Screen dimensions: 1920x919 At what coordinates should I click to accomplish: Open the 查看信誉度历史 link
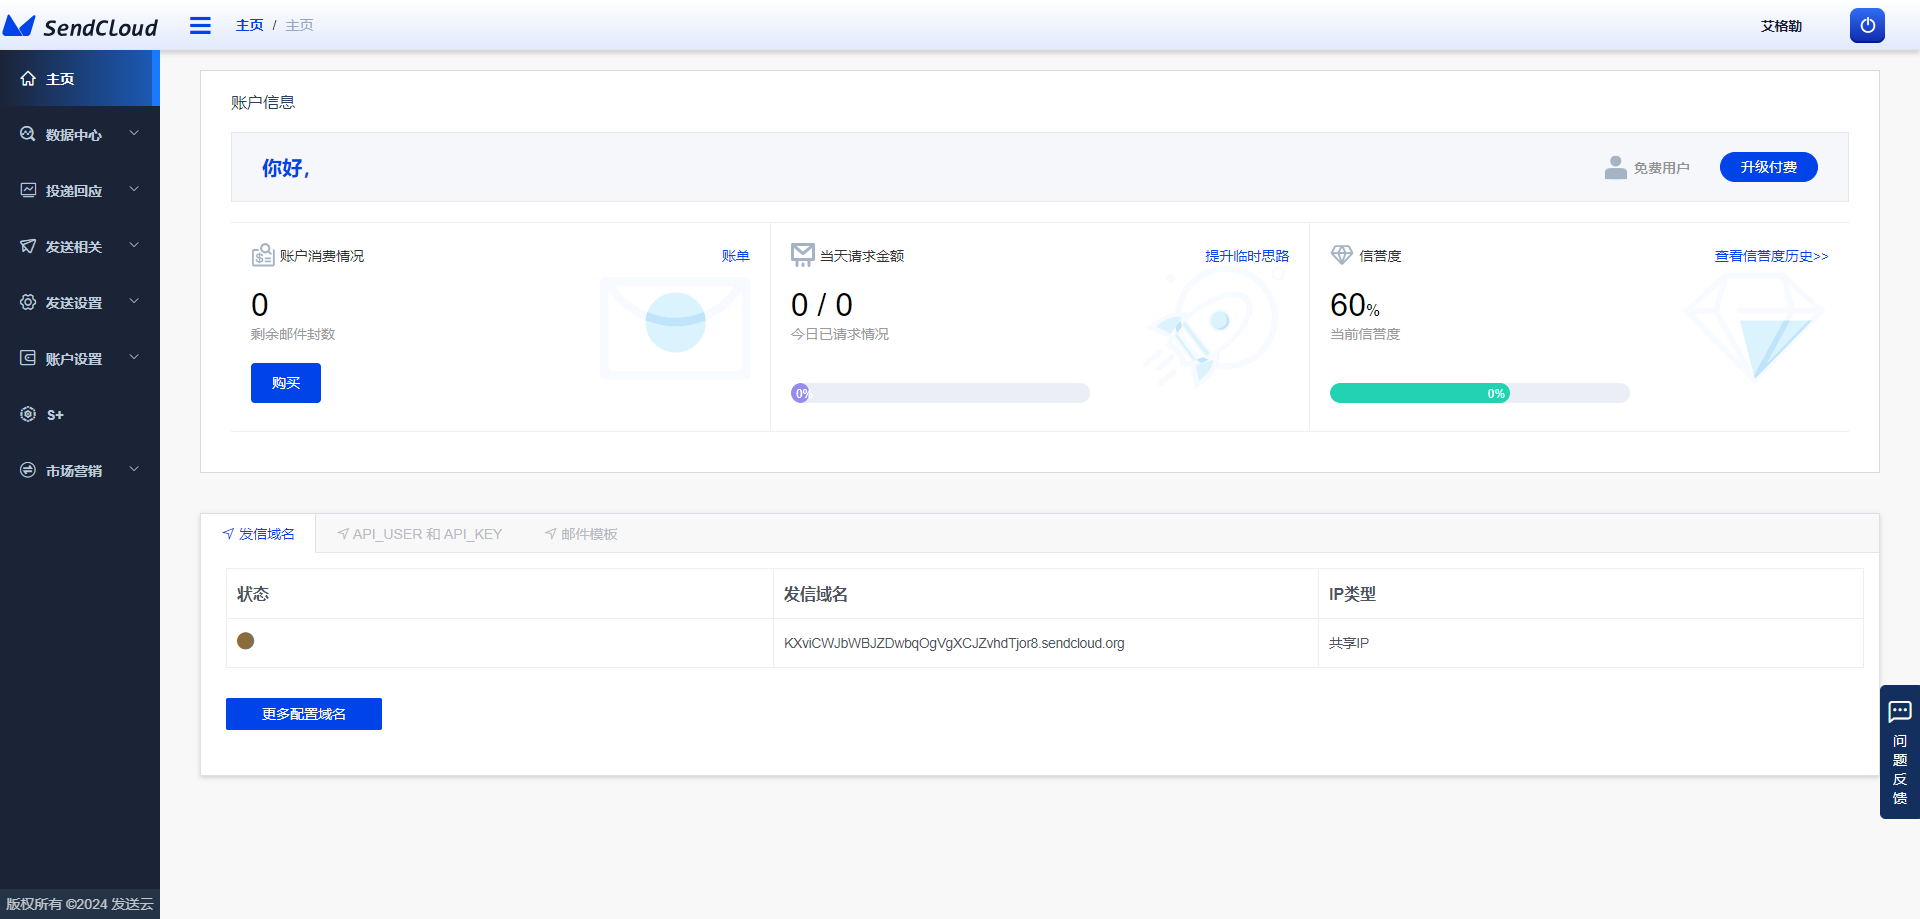coord(1769,256)
